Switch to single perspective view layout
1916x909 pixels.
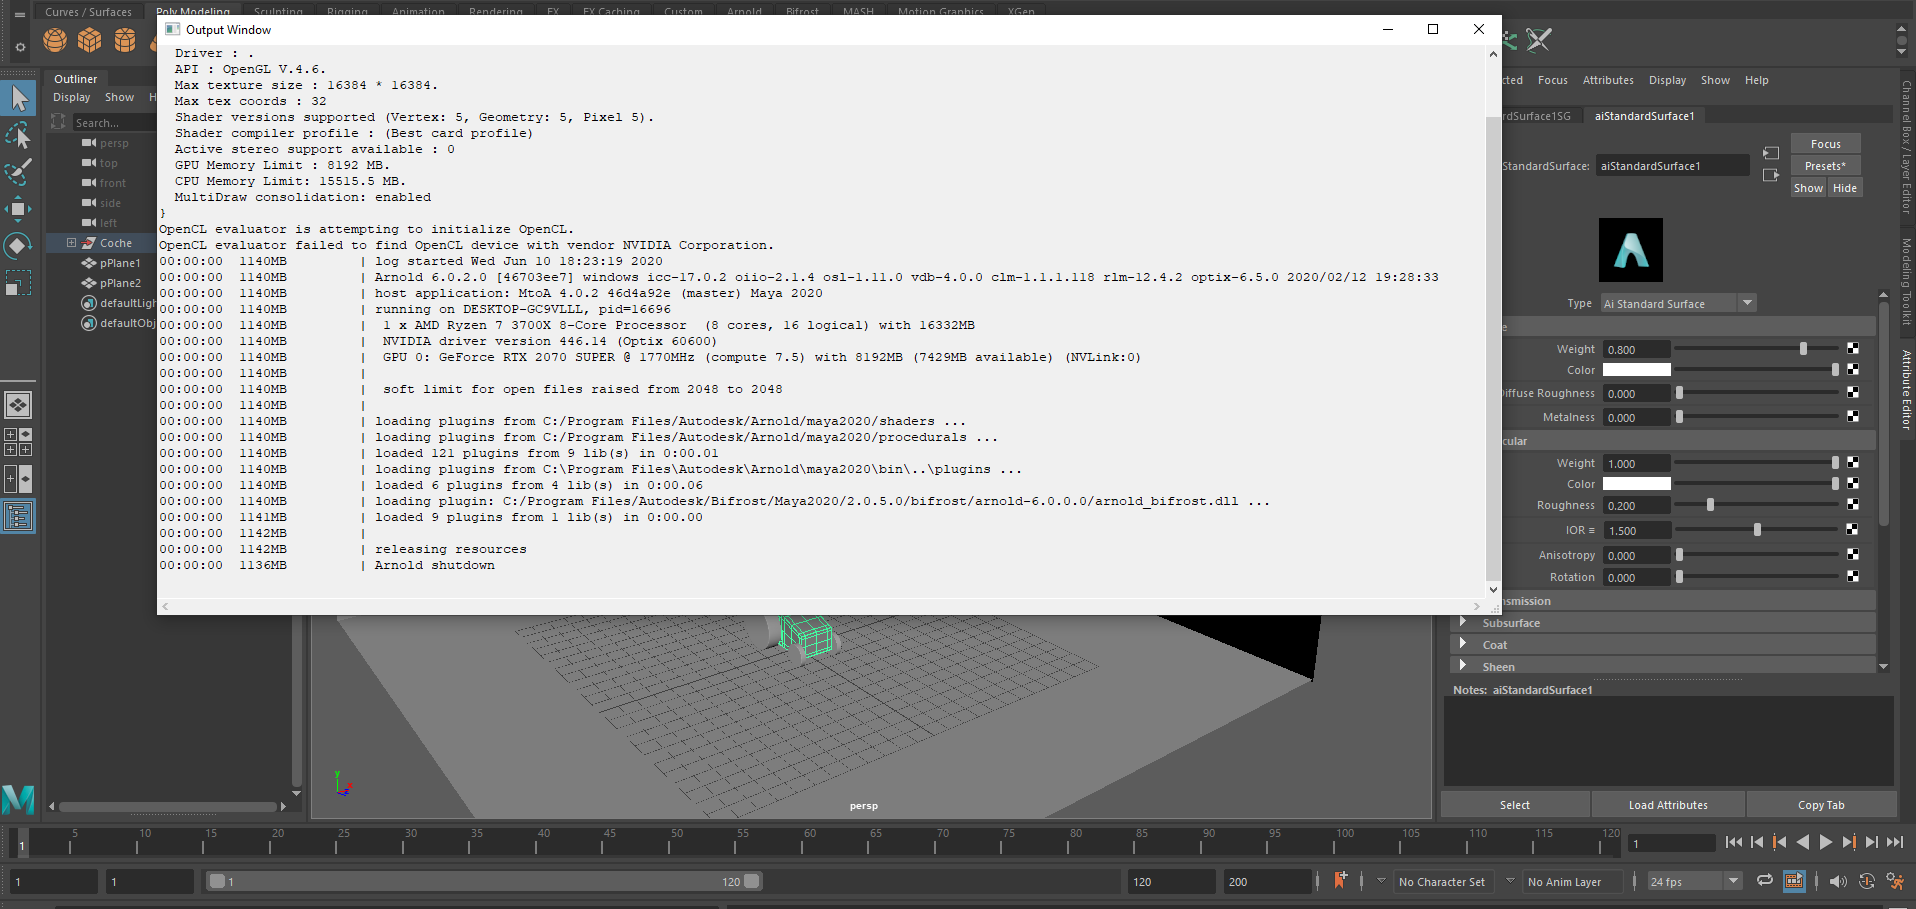19,405
